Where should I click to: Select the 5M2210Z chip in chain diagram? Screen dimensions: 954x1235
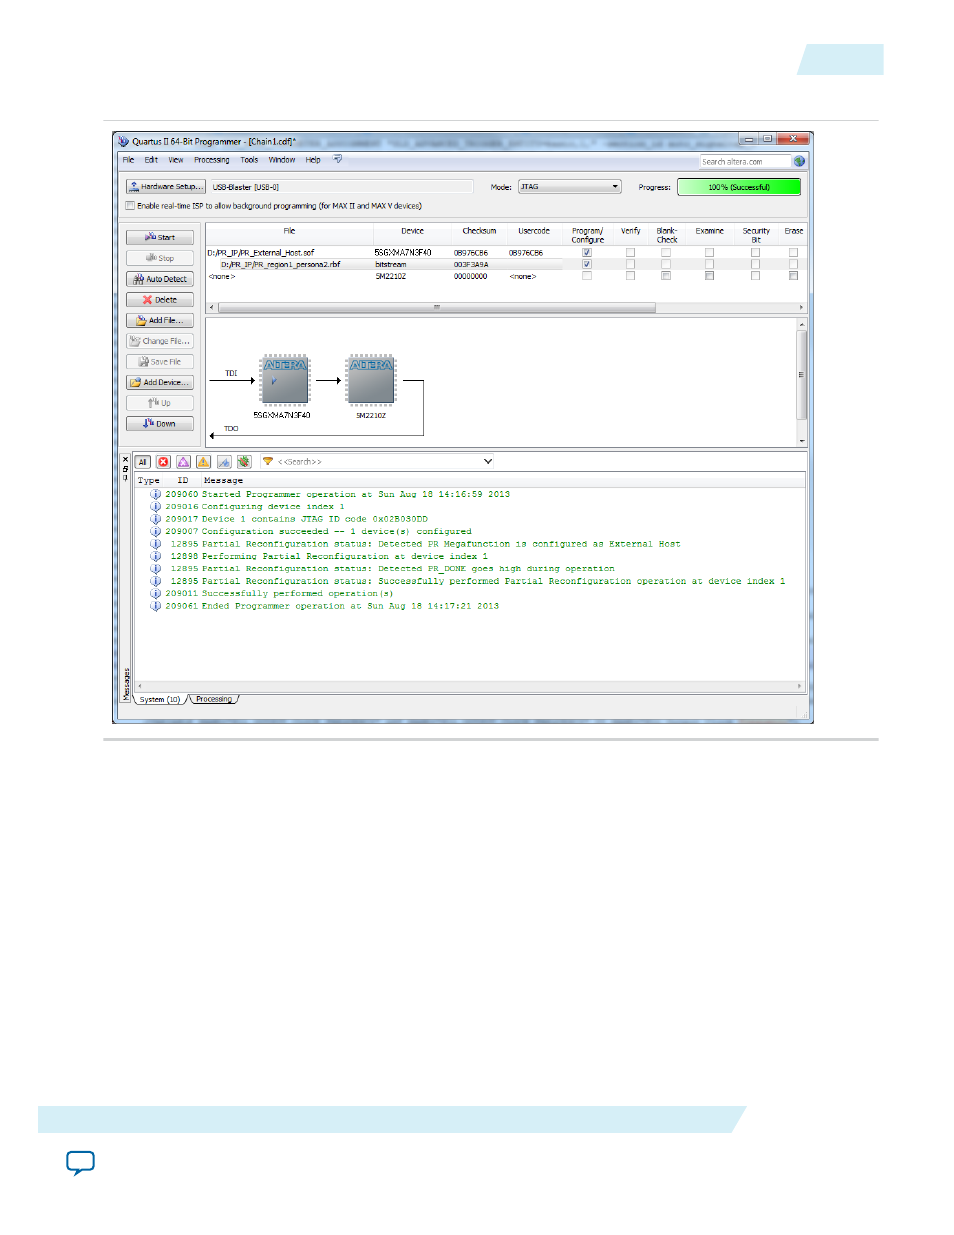point(371,379)
